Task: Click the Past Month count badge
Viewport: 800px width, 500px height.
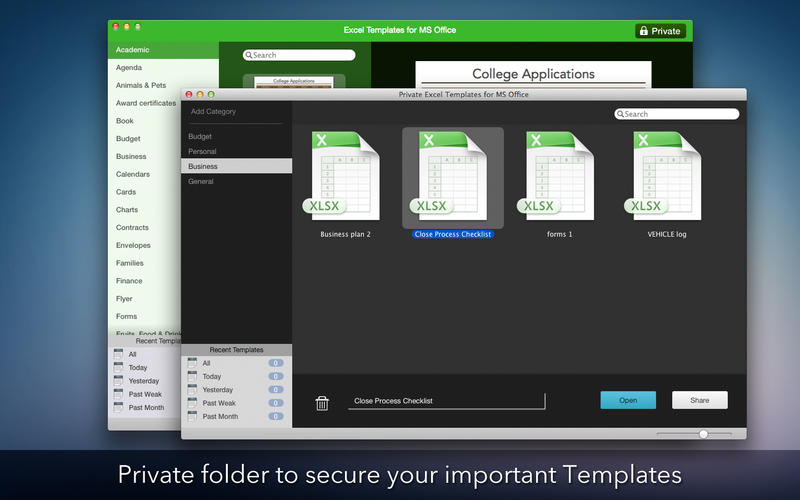Action: [x=276, y=416]
